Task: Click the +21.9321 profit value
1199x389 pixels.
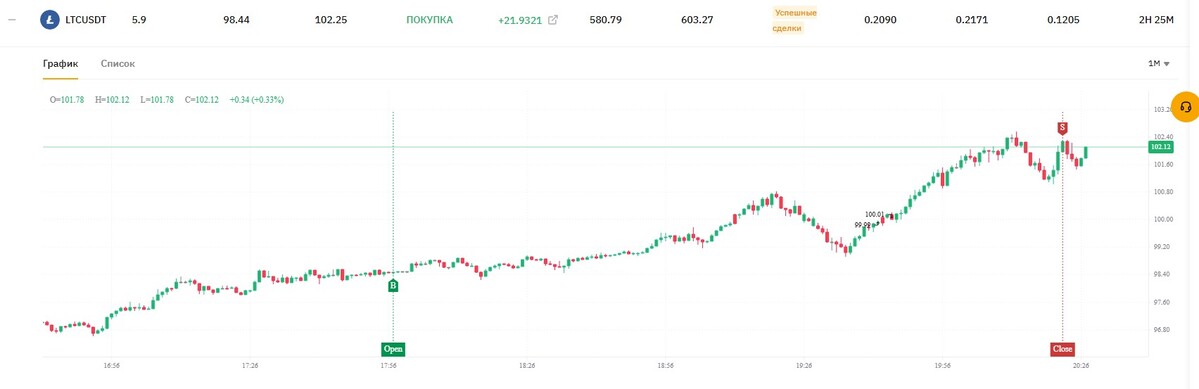Action: (x=520, y=21)
